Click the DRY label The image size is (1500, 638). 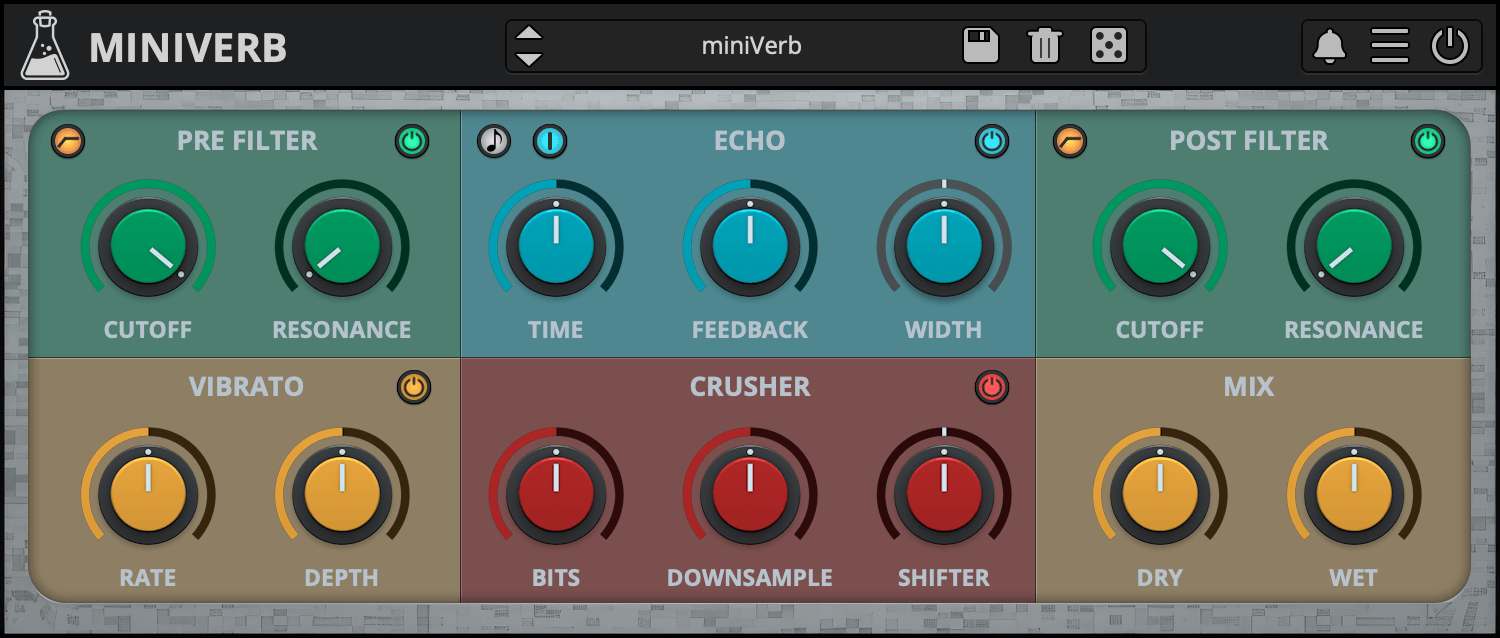tap(1160, 578)
